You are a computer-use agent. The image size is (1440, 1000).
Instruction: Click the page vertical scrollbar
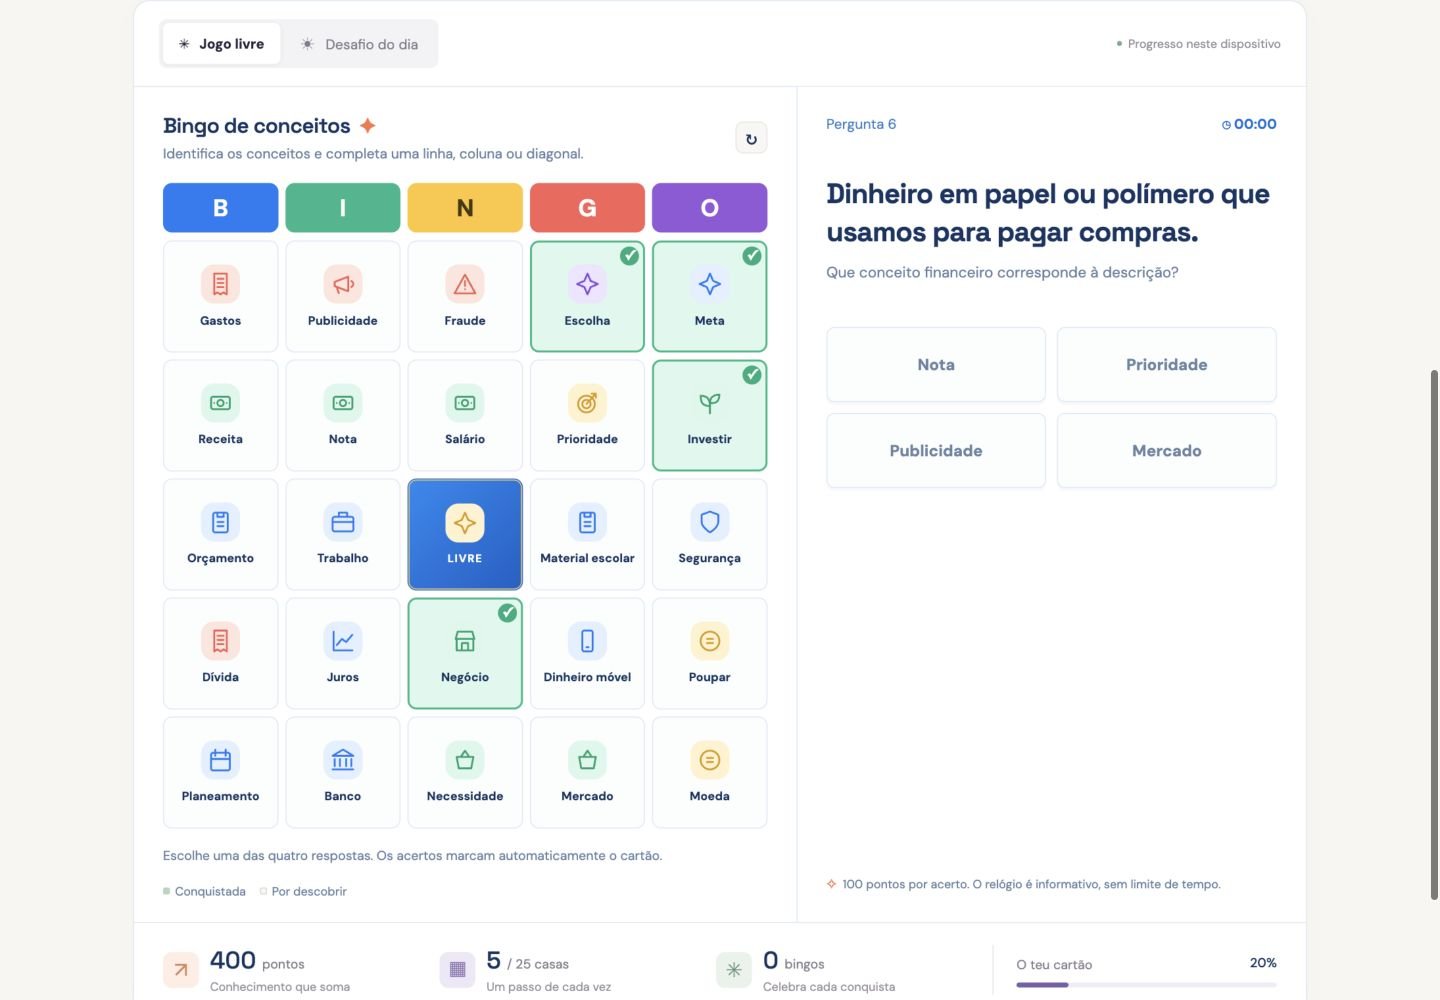click(1435, 635)
